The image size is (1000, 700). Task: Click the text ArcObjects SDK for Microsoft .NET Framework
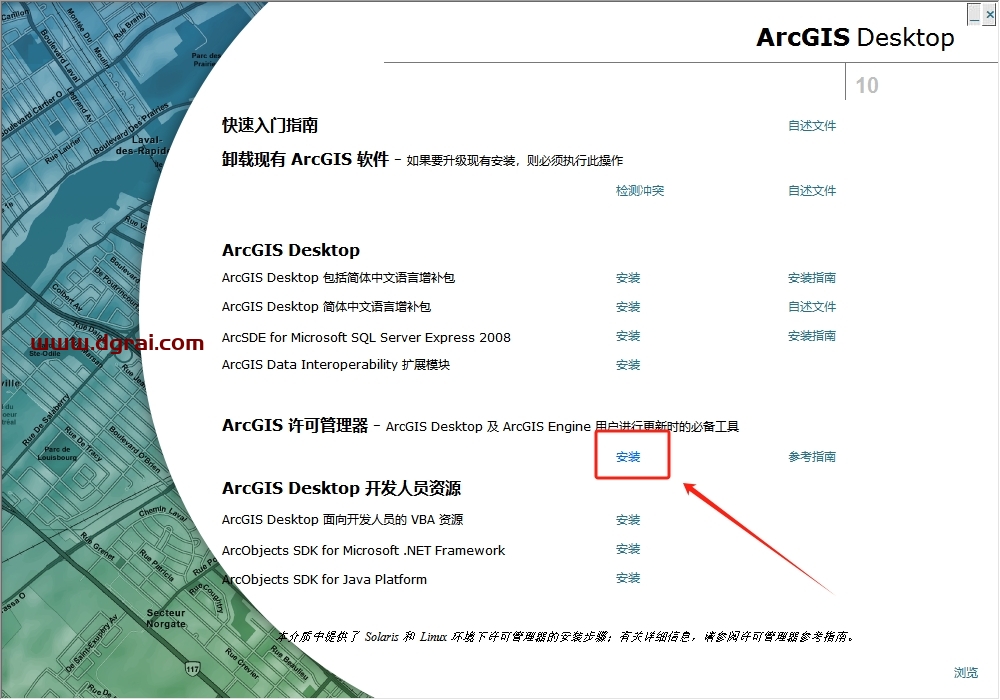(363, 550)
